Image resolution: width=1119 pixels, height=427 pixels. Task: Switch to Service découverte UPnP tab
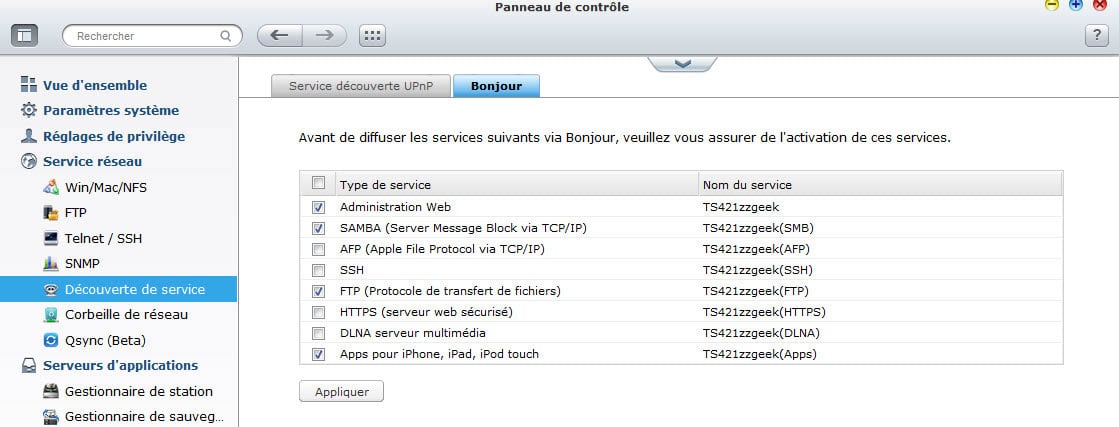(x=361, y=86)
